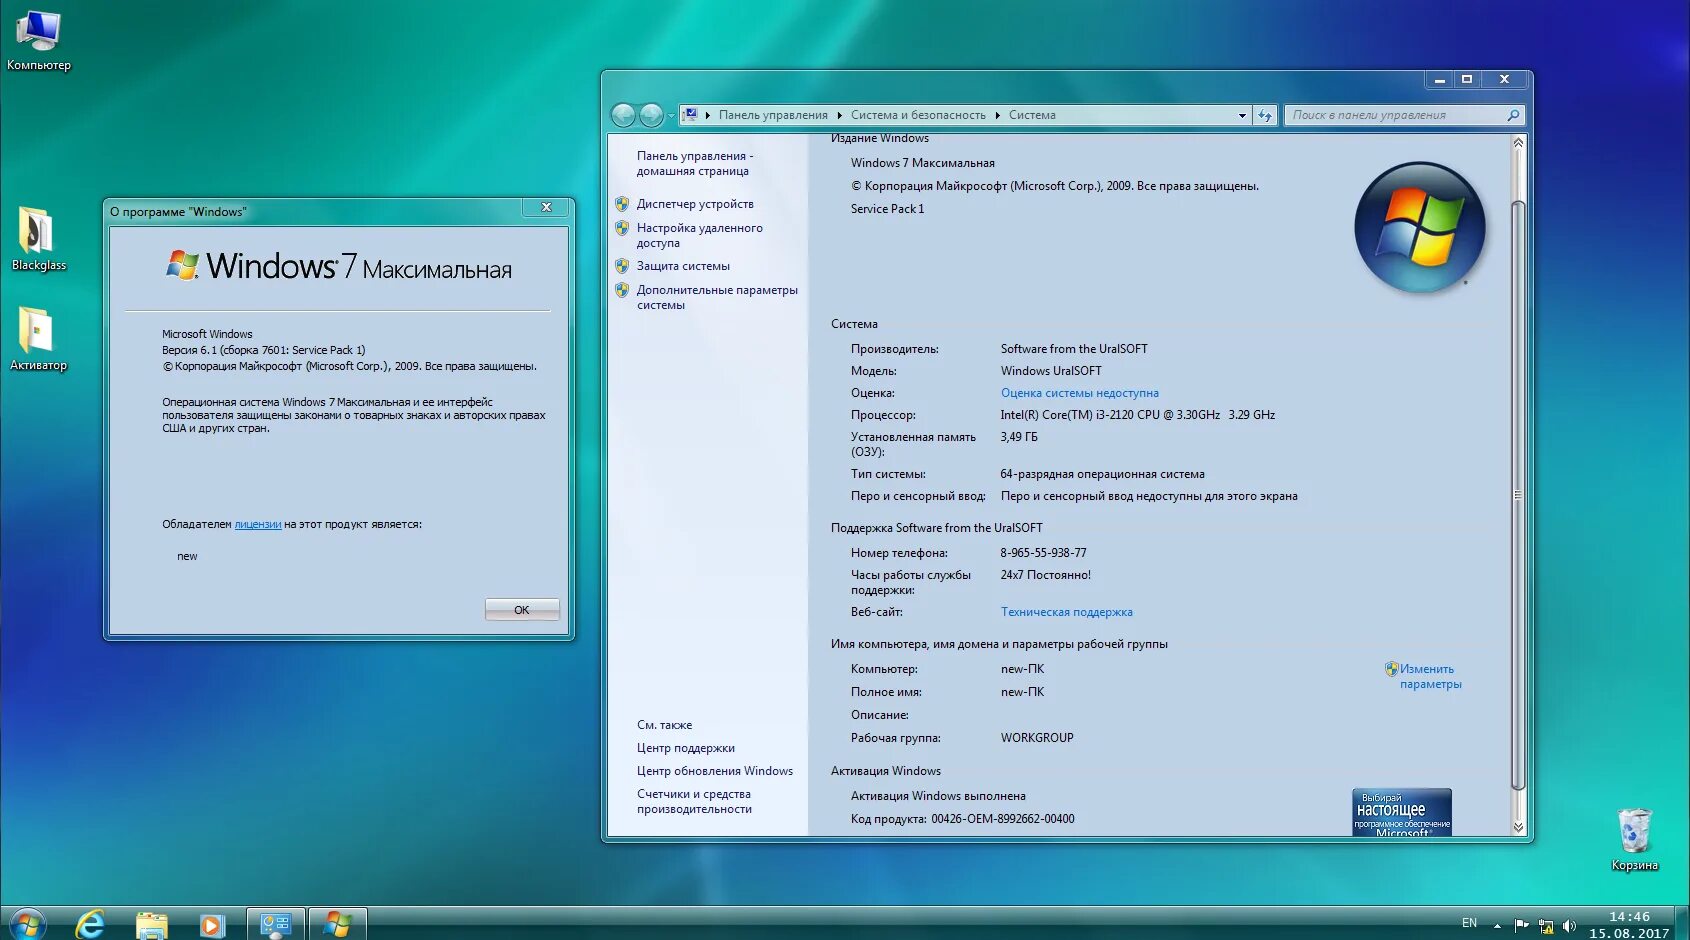Image resolution: width=1690 pixels, height=940 pixels.
Task: Open recent pages dropdown next to Forward
Action: tap(671, 116)
